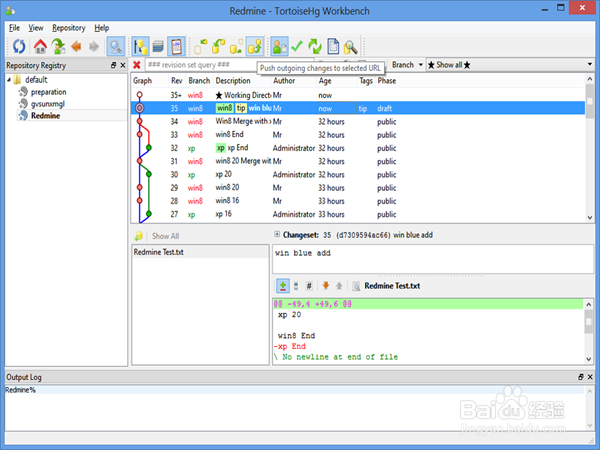Screen dimensions: 600x450
Task: Float the Repository Registry panel
Action: (x=113, y=65)
